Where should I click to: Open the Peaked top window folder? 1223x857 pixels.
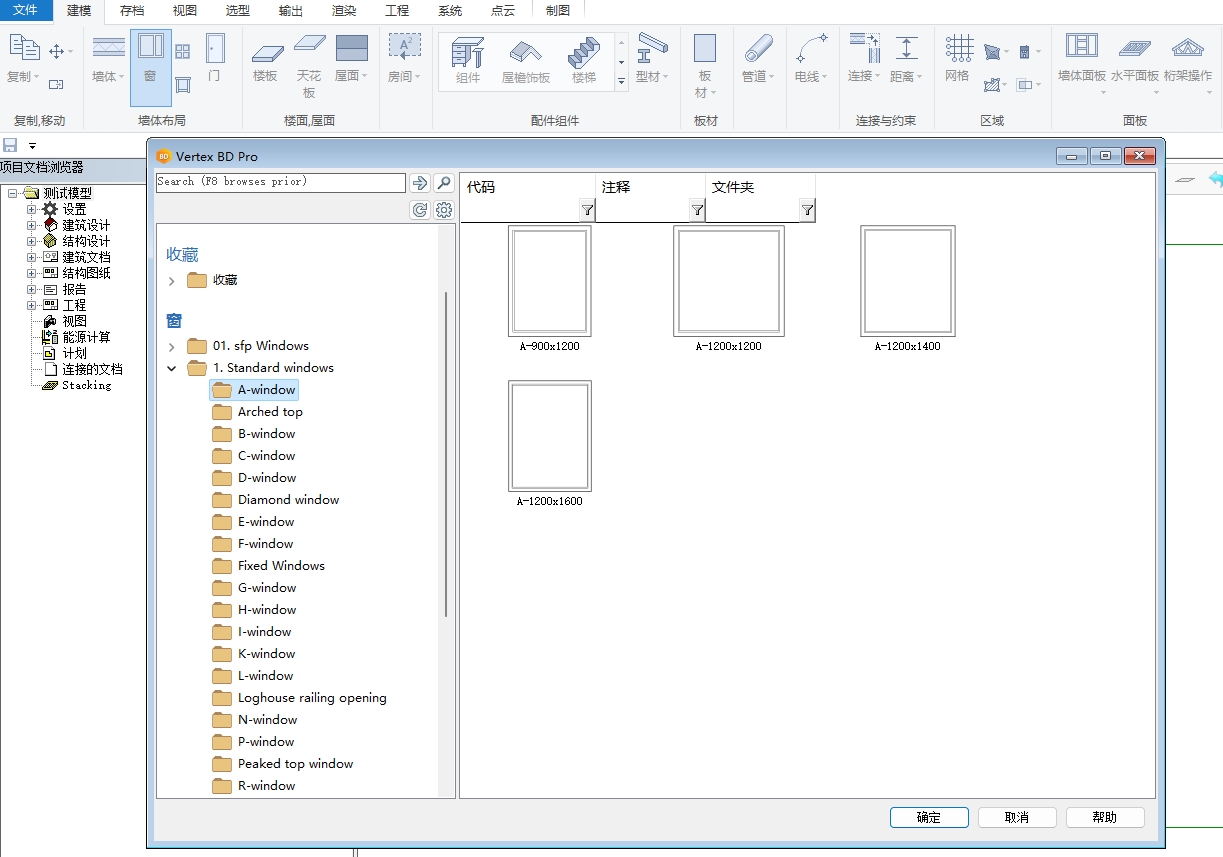coord(295,764)
